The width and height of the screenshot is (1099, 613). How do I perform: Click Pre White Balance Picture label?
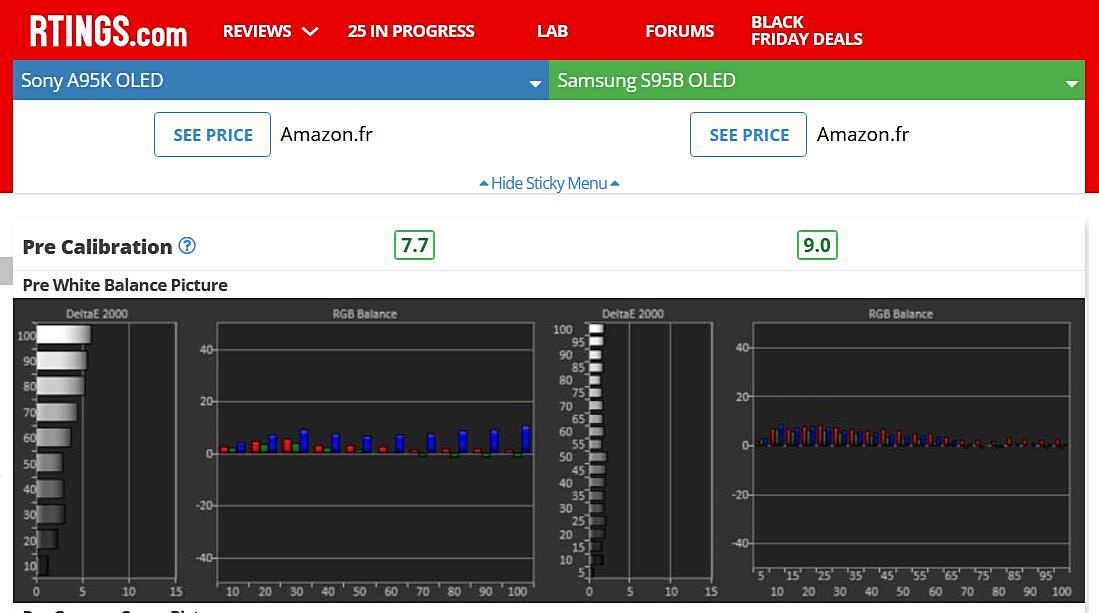pos(125,285)
